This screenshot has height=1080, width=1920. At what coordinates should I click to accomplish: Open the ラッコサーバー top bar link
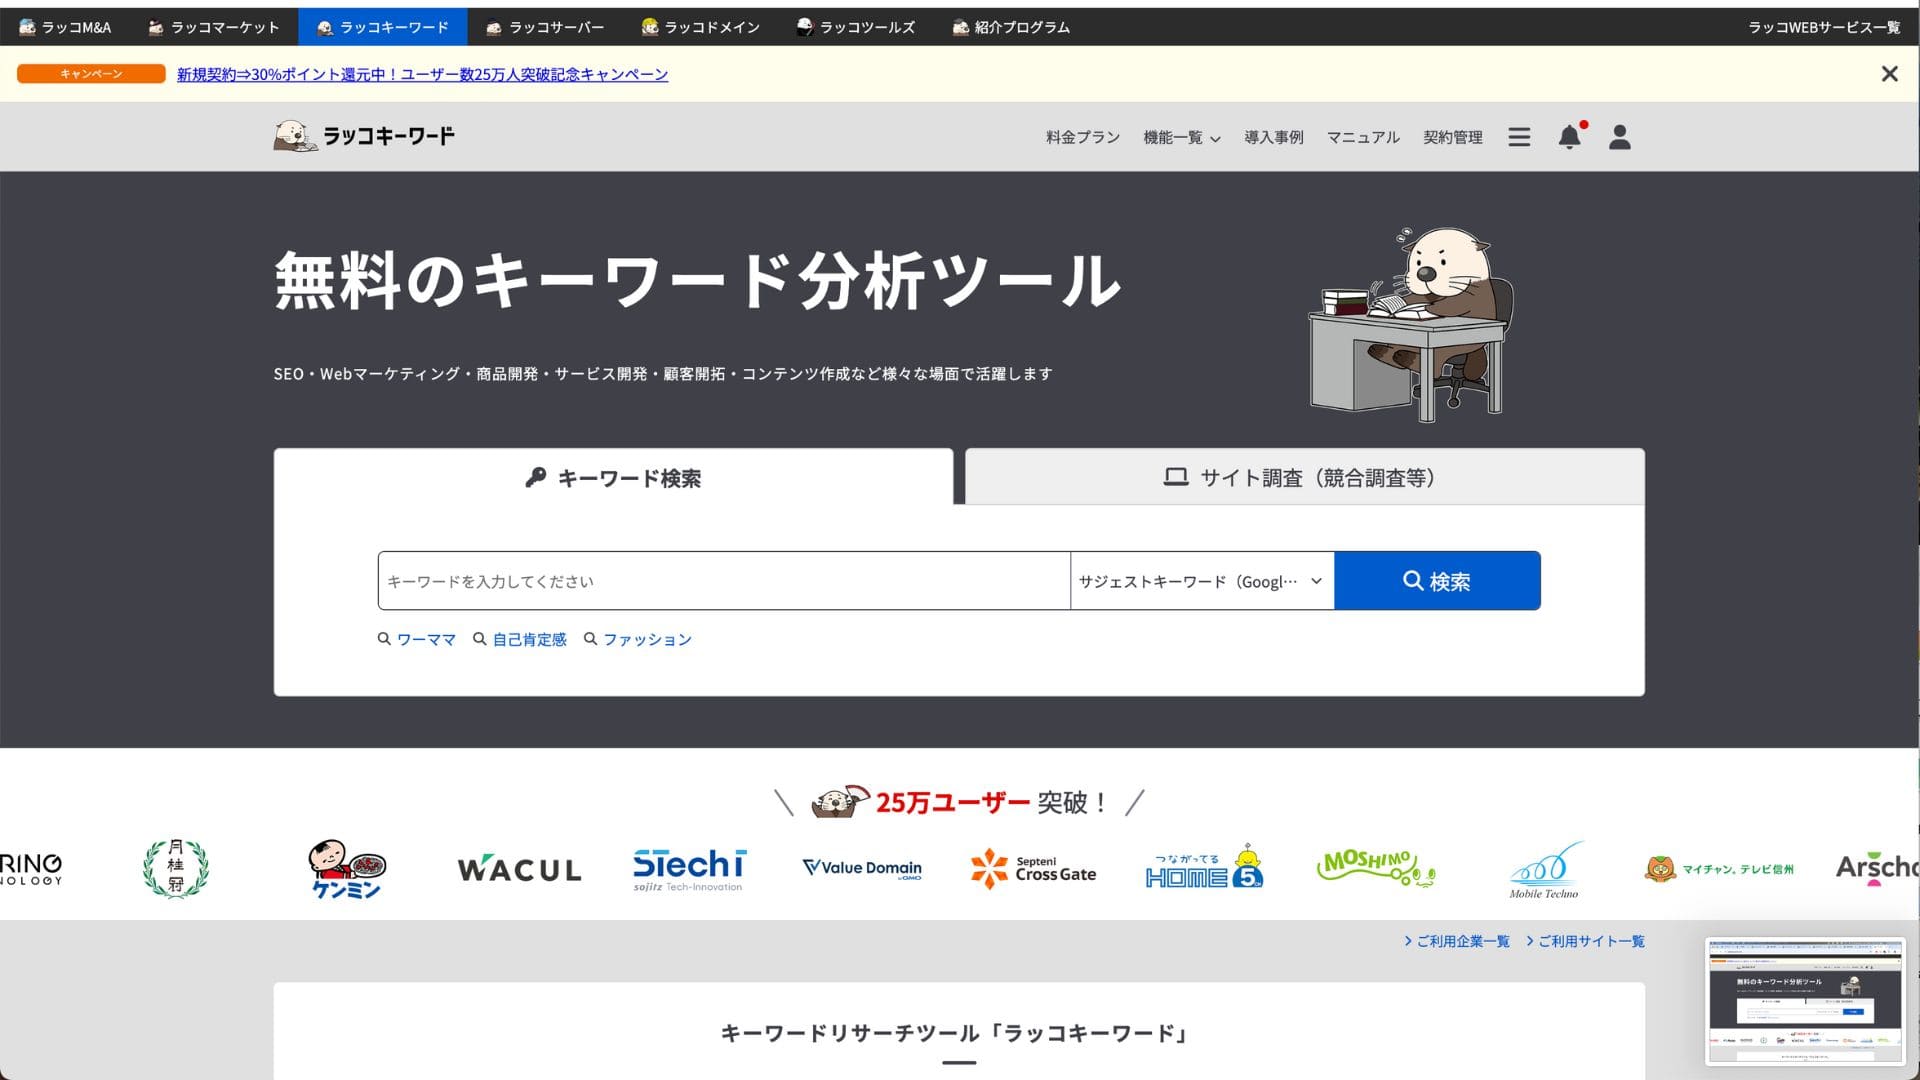pyautogui.click(x=545, y=27)
